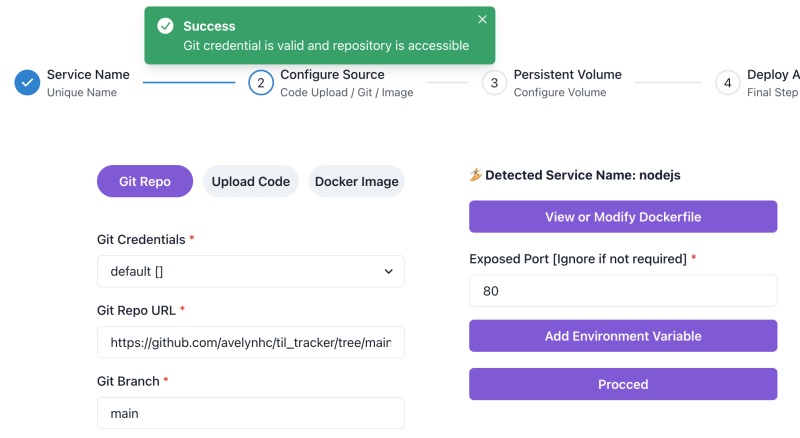Click the completed Service Name step checkmark

(27, 83)
